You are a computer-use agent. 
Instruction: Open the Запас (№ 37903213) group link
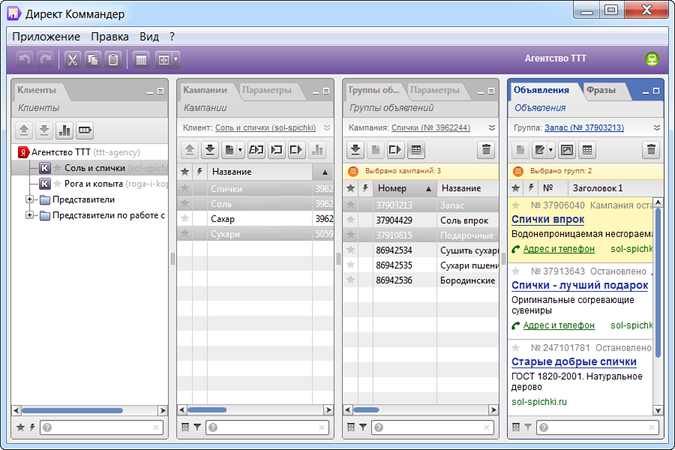click(x=584, y=127)
